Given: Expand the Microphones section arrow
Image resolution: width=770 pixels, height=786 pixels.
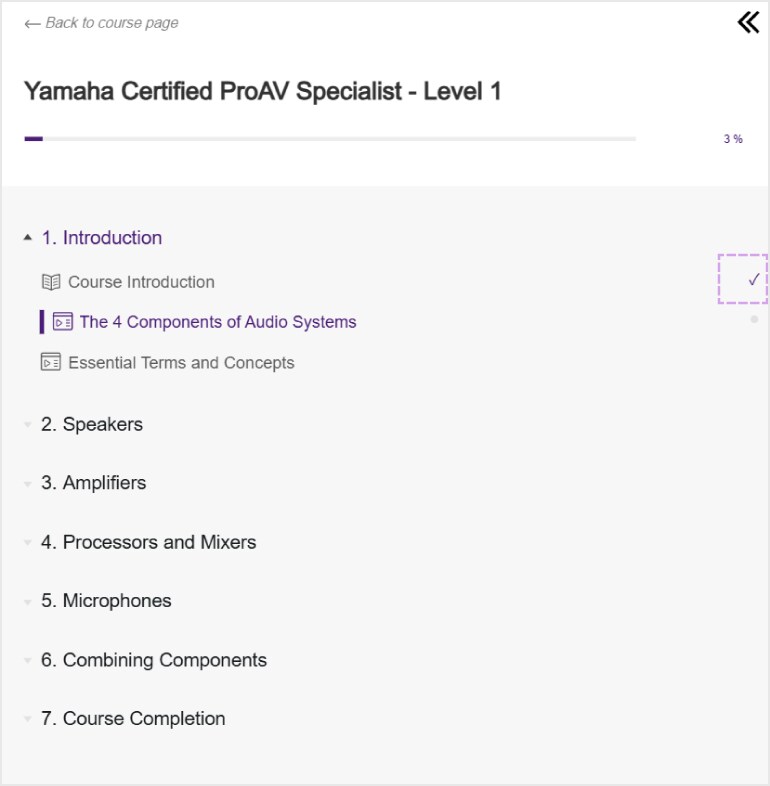Looking at the screenshot, I should pos(28,602).
